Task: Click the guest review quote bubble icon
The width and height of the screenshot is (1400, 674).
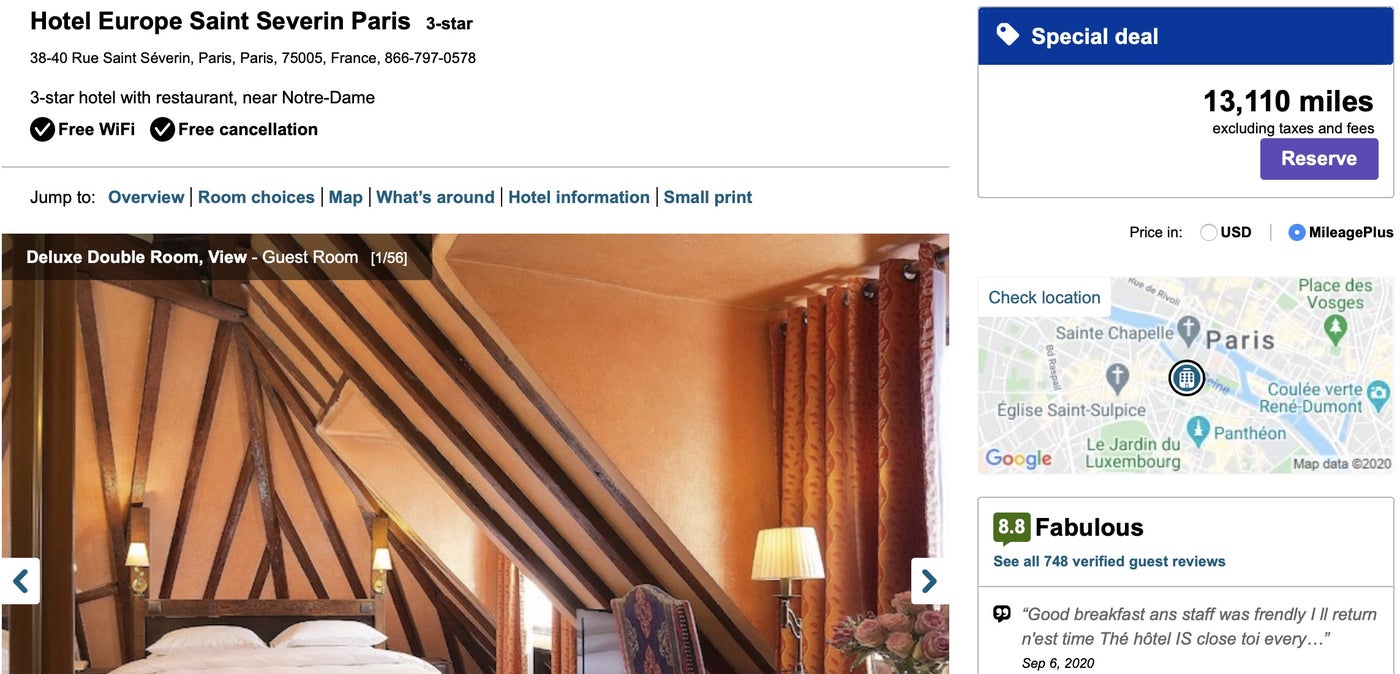Action: click(x=1002, y=614)
